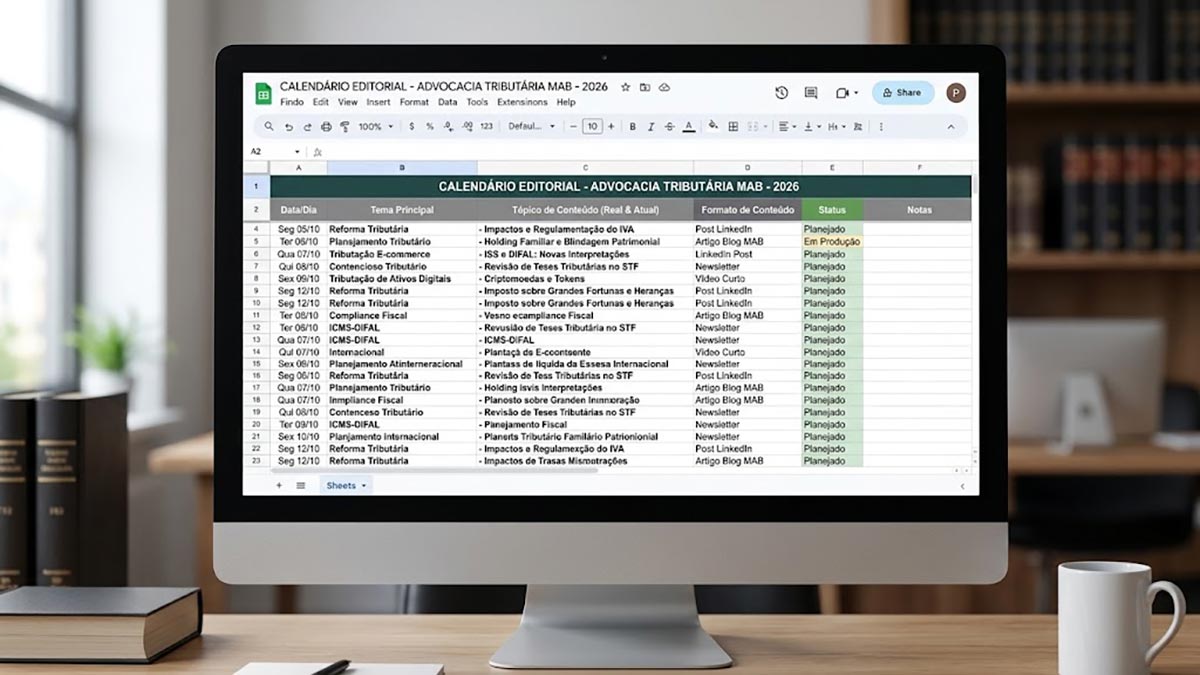This screenshot has height=675, width=1200.
Task: Star the document title
Action: point(626,88)
